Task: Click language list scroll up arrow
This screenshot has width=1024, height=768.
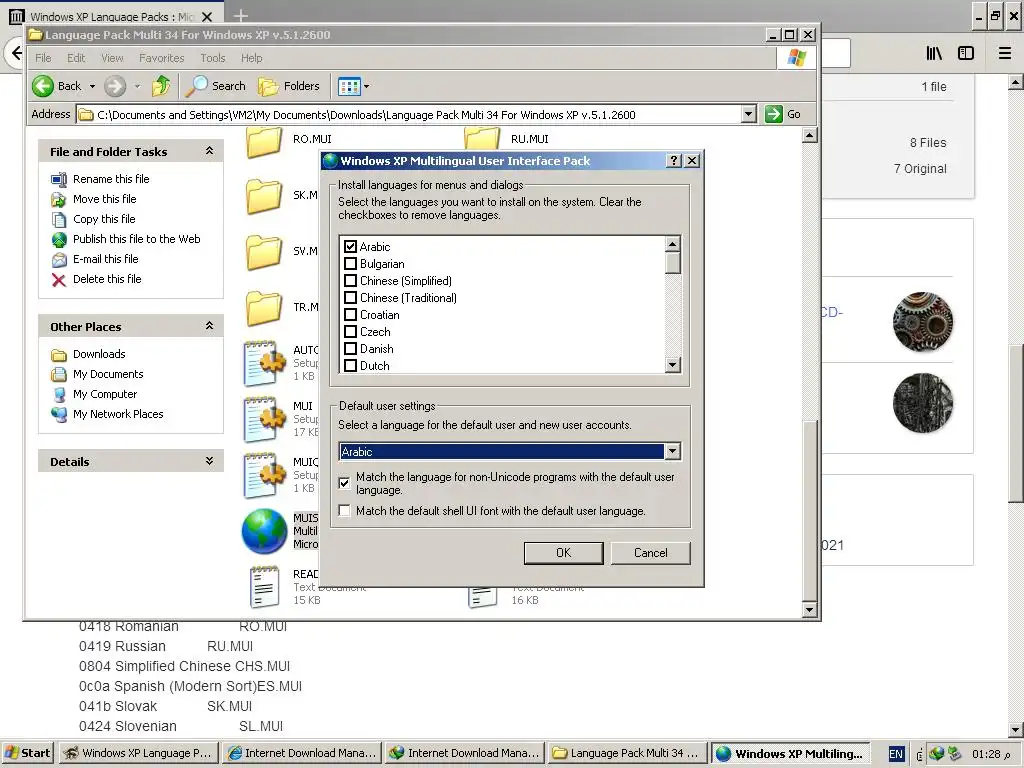Action: point(673,244)
